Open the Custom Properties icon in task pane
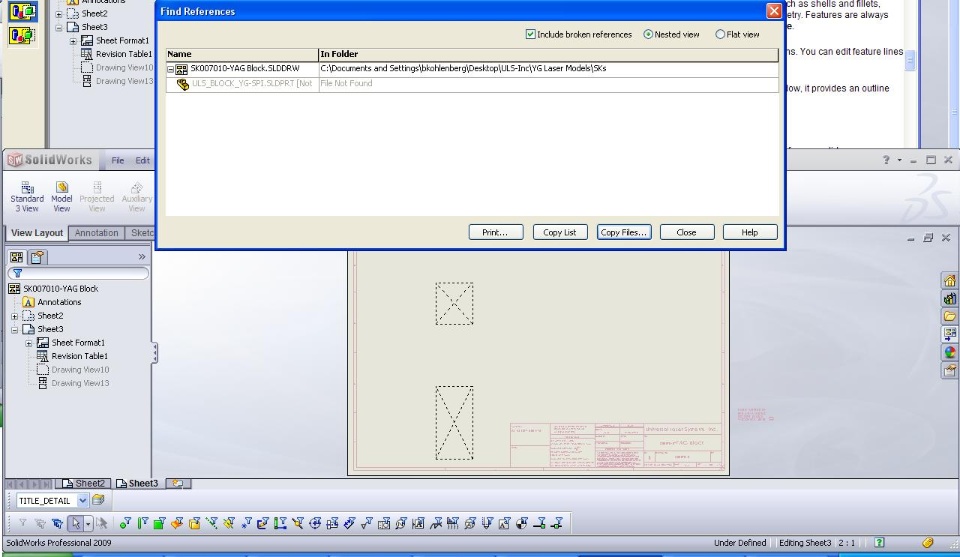960x557 pixels. (x=949, y=370)
